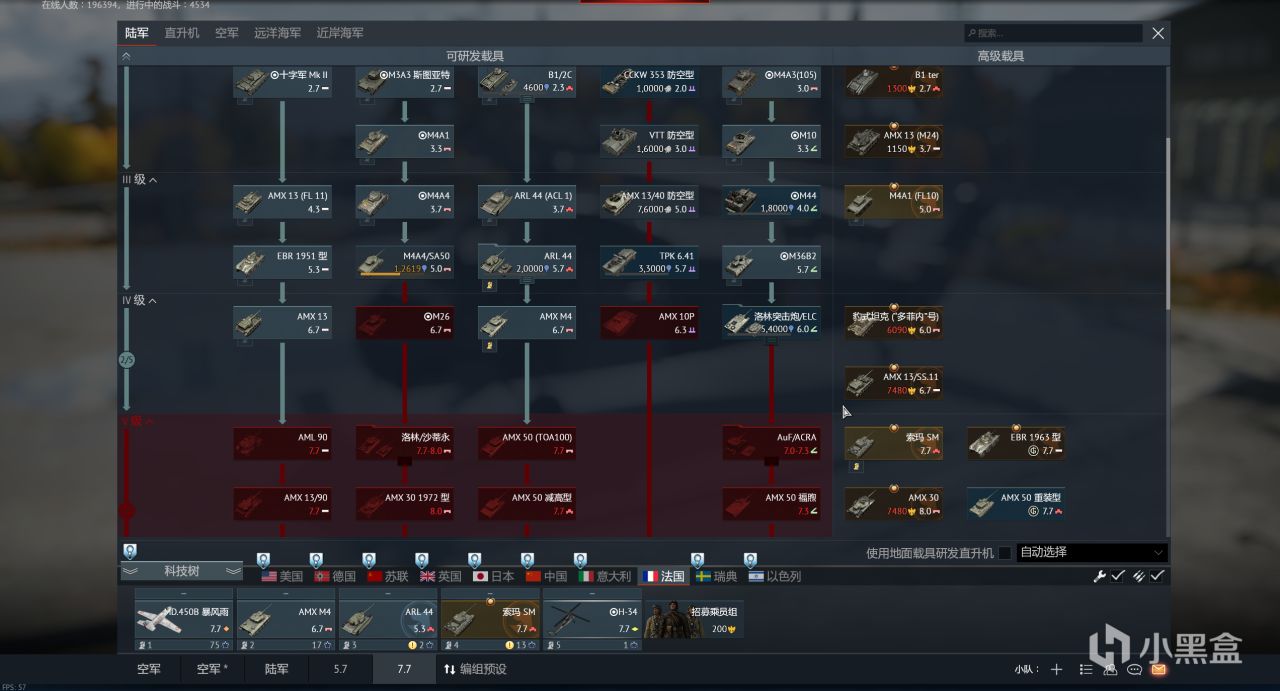The width and height of the screenshot is (1280, 691).
Task: Switch to 近岸海军 tab
Action: tap(340, 33)
